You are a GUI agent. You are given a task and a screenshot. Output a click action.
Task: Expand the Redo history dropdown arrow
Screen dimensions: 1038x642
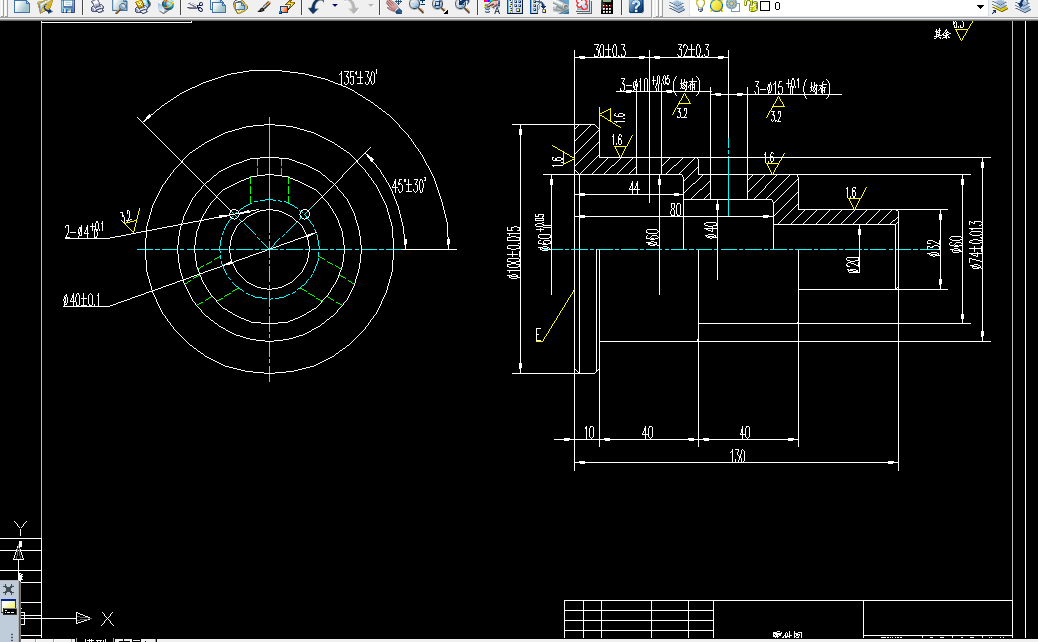pos(371,7)
